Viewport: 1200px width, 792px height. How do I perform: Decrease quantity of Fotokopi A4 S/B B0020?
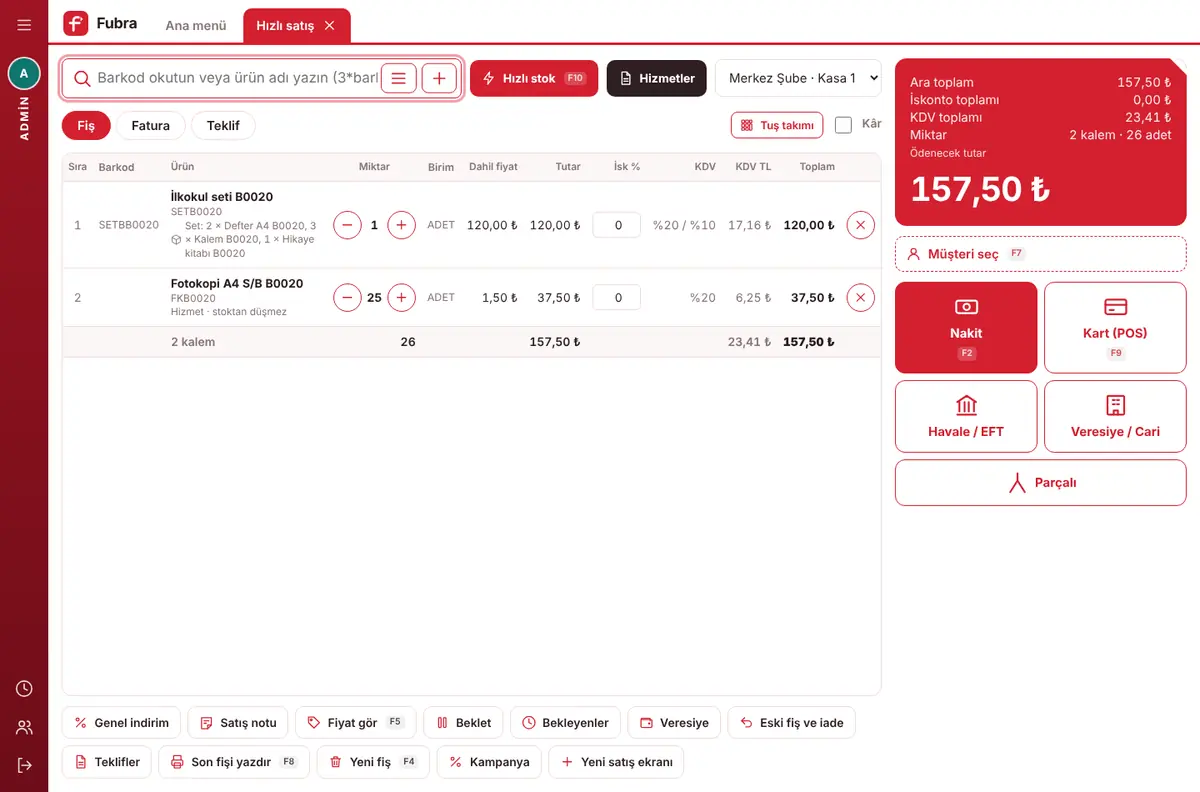tap(347, 297)
